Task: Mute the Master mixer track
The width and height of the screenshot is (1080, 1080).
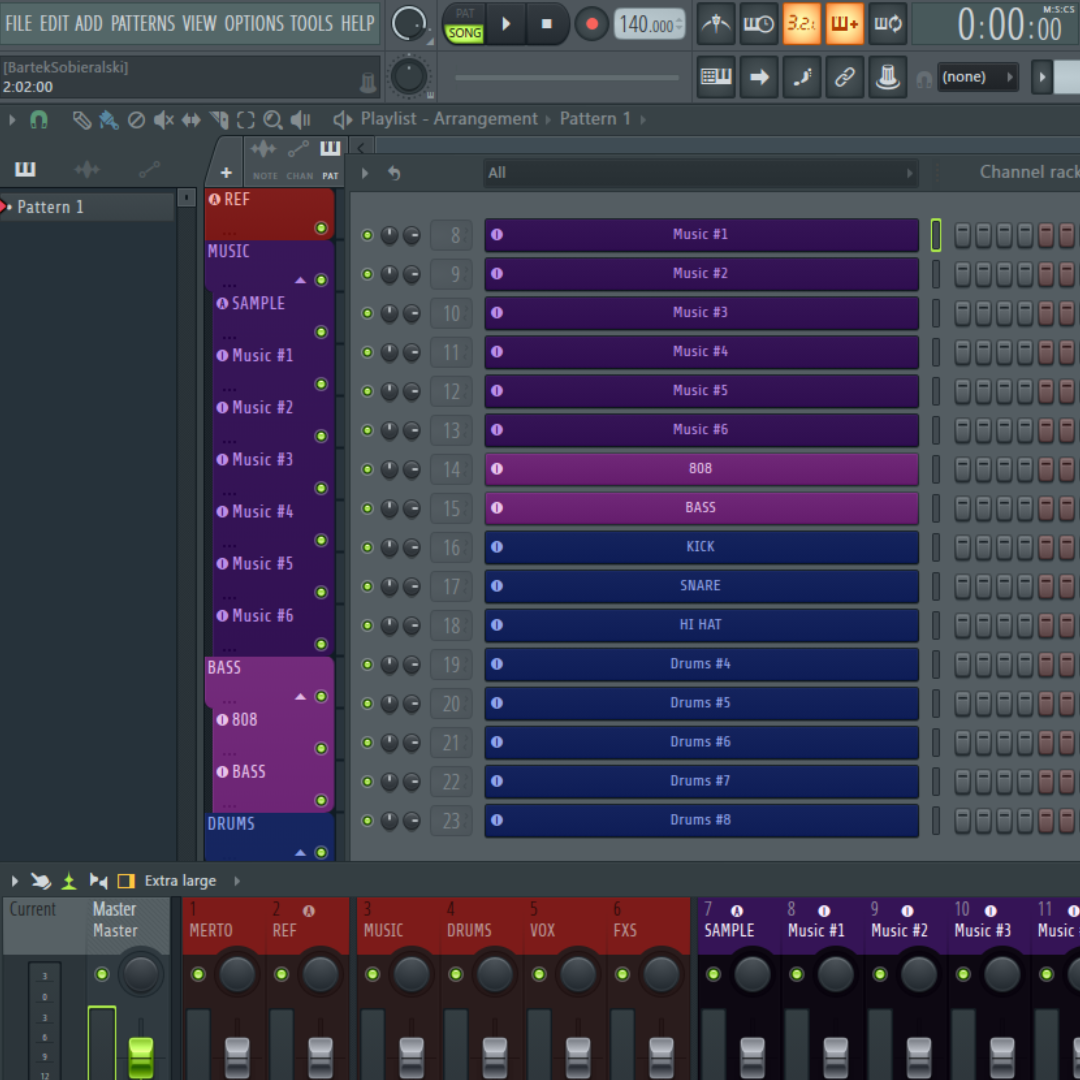Action: coord(102,974)
